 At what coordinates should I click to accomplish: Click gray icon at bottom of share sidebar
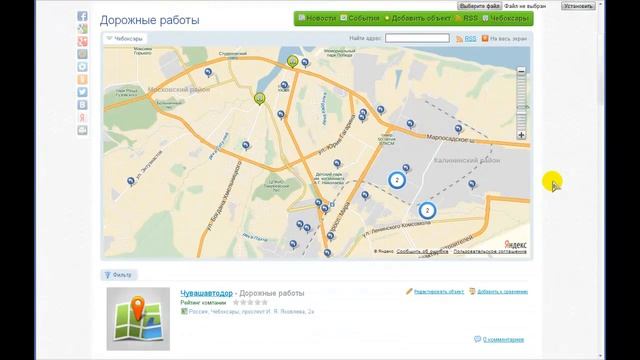[82, 130]
